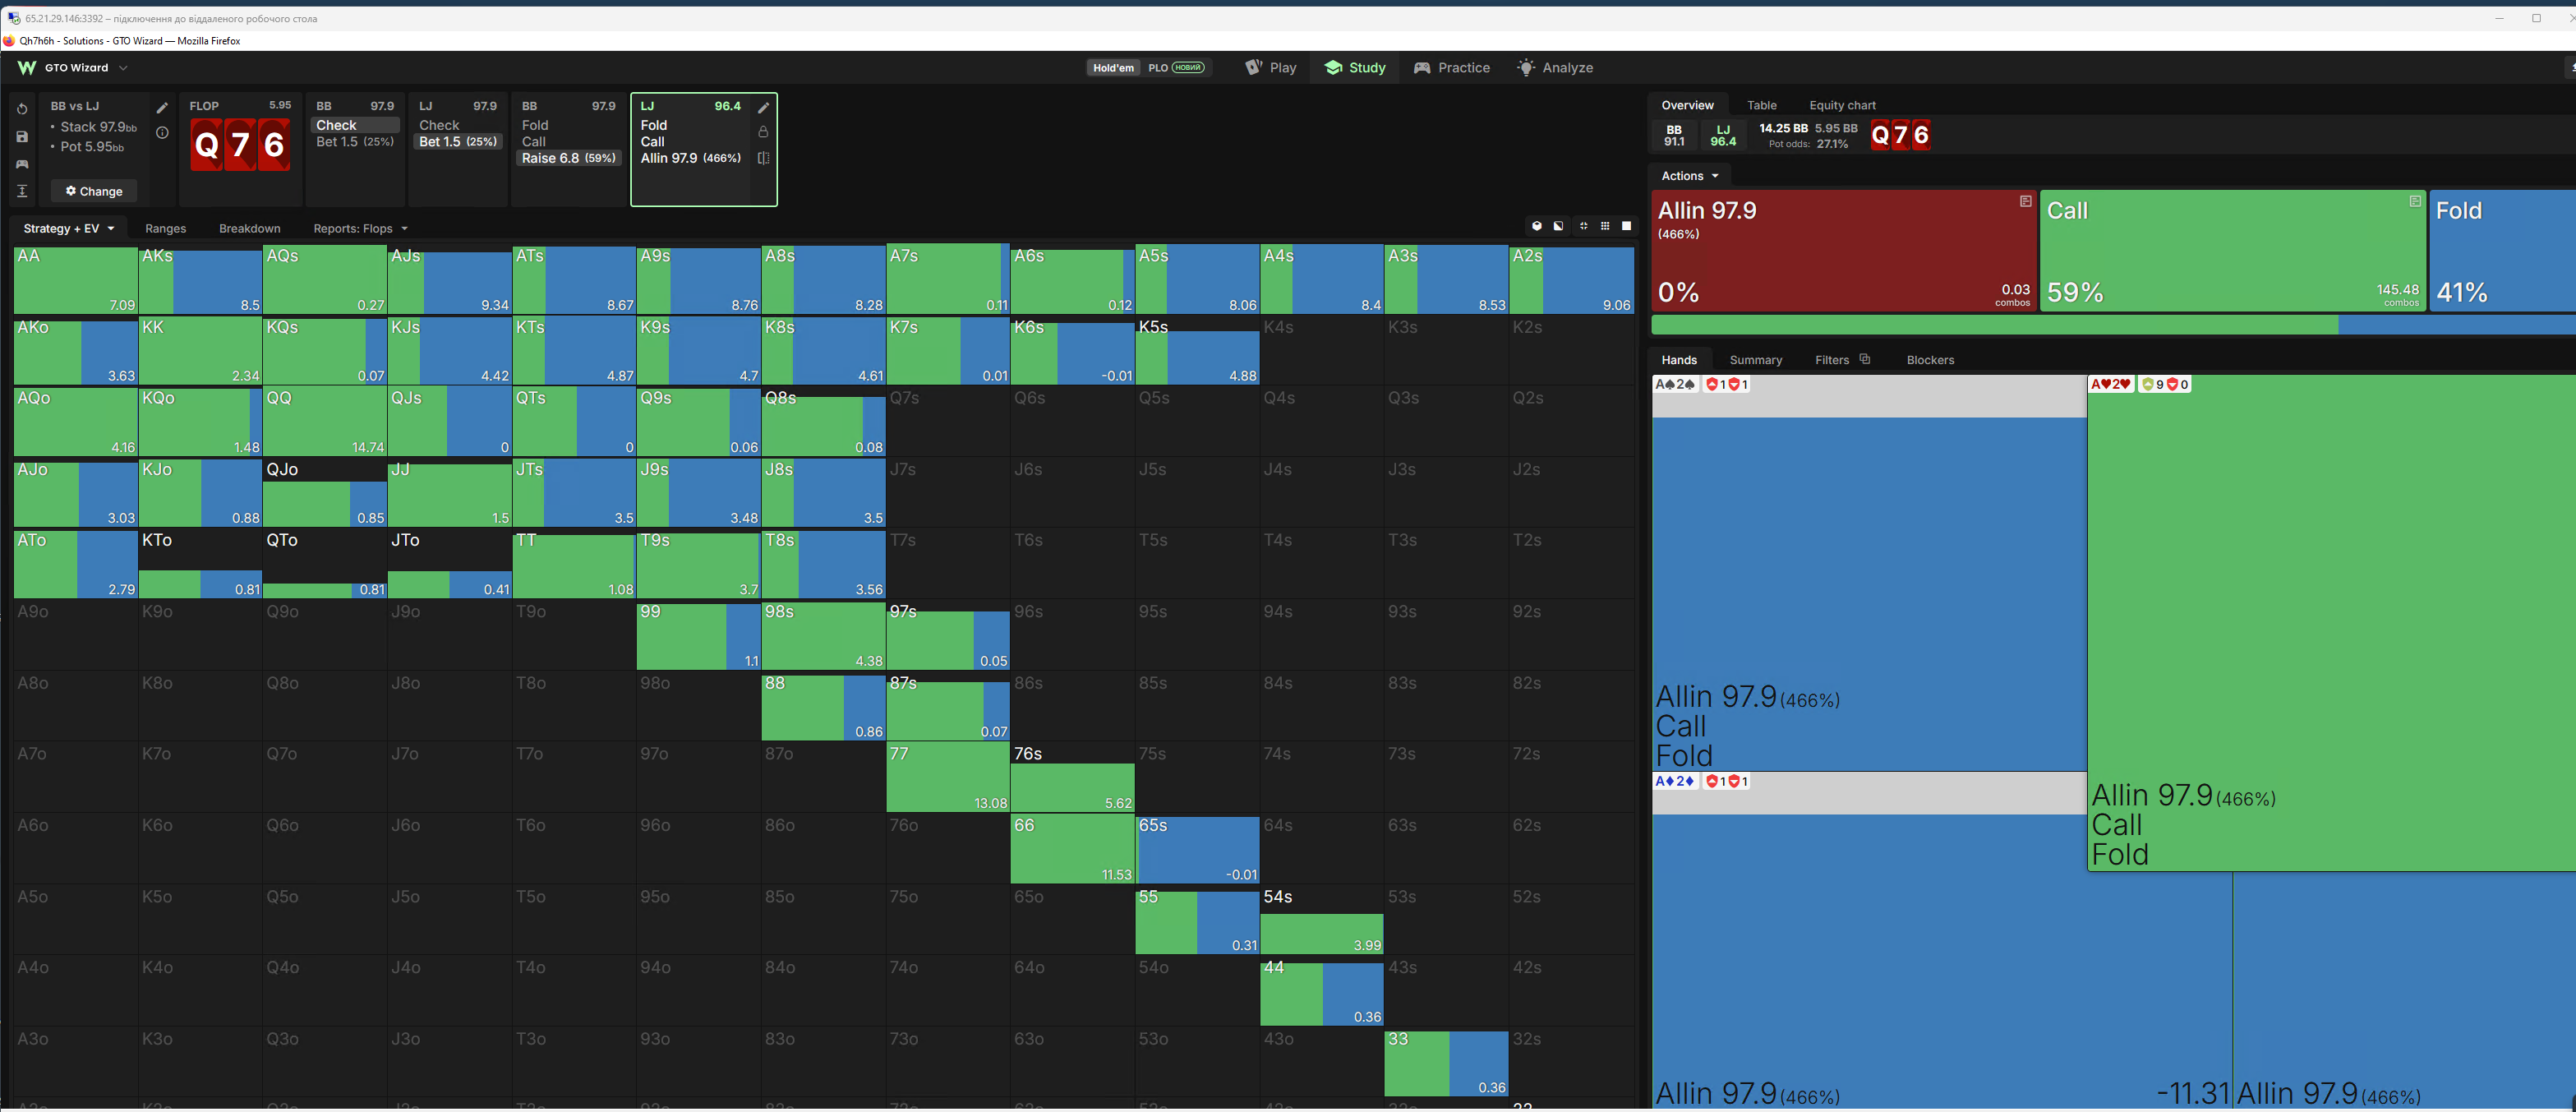Toggle the diagonal split square display mode
2576x1112 pixels.
coord(1558,226)
